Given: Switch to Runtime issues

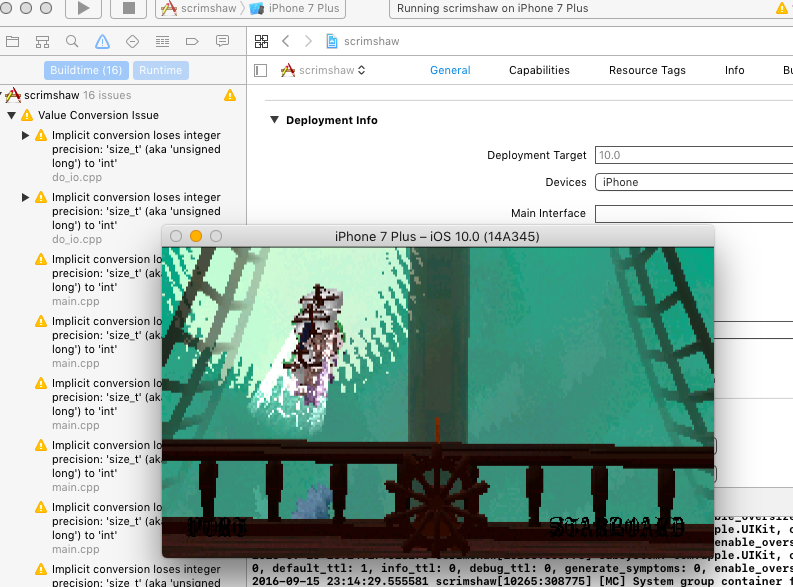Looking at the screenshot, I should pos(160,70).
